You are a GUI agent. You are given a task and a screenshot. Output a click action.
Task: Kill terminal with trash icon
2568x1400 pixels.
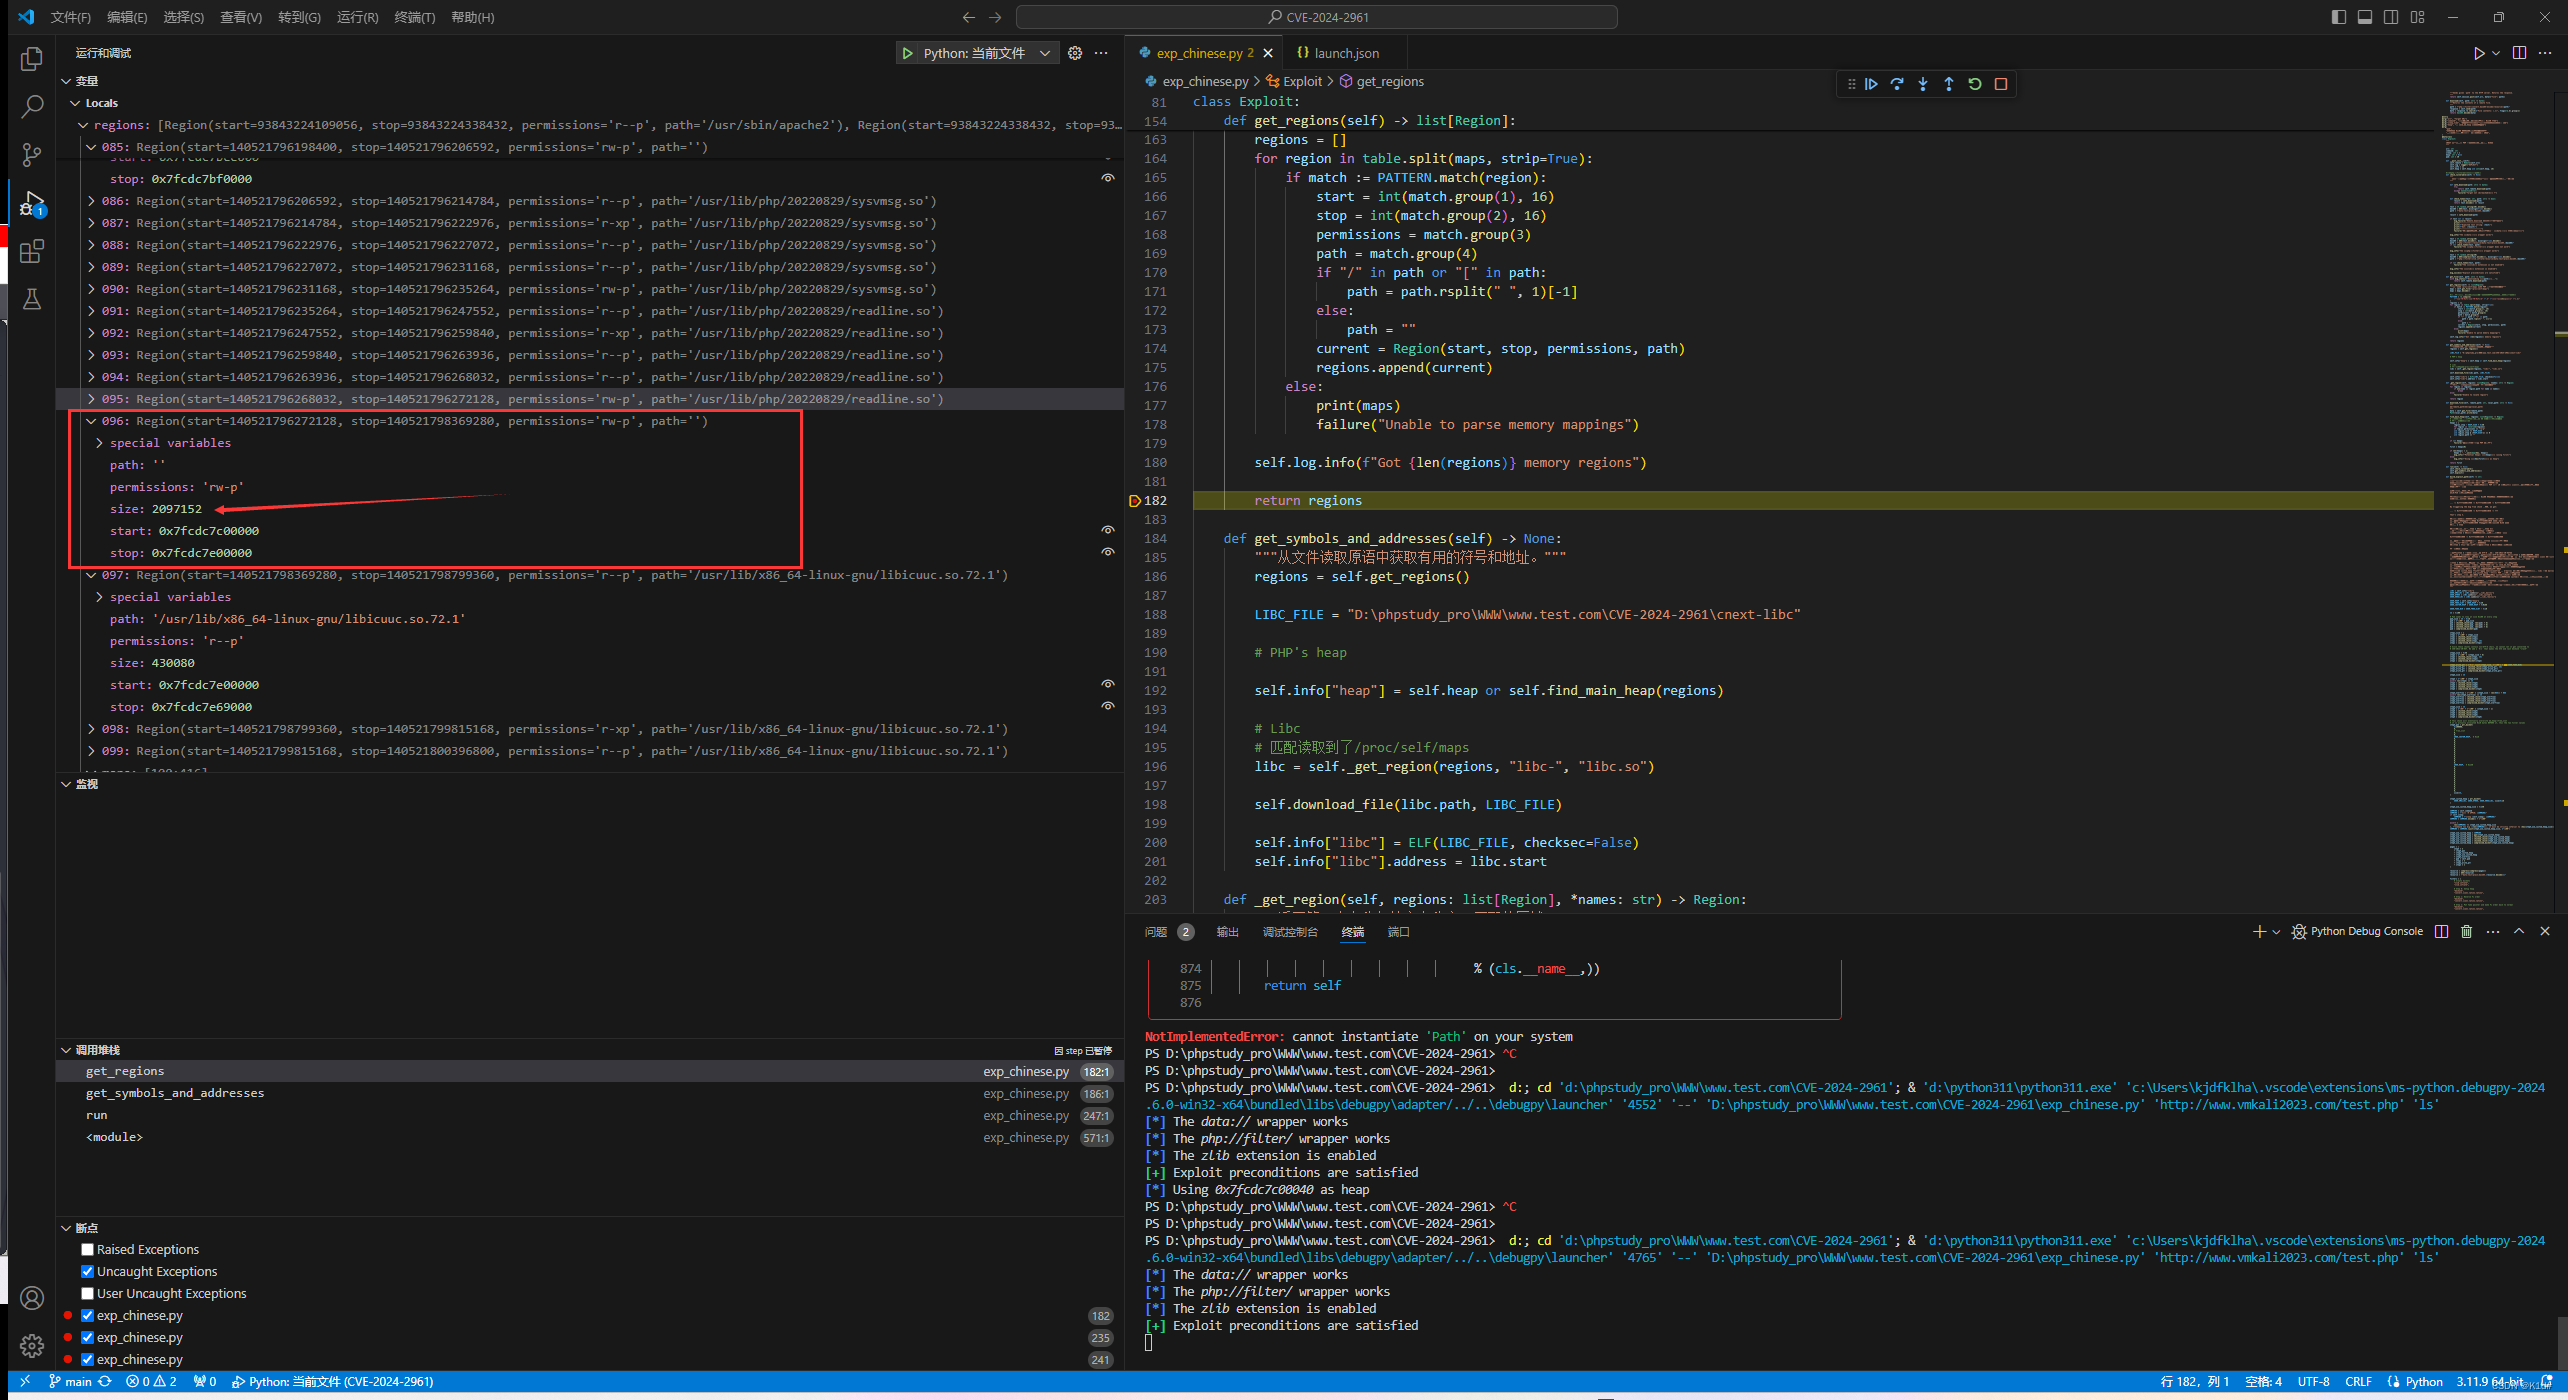tap(2467, 931)
